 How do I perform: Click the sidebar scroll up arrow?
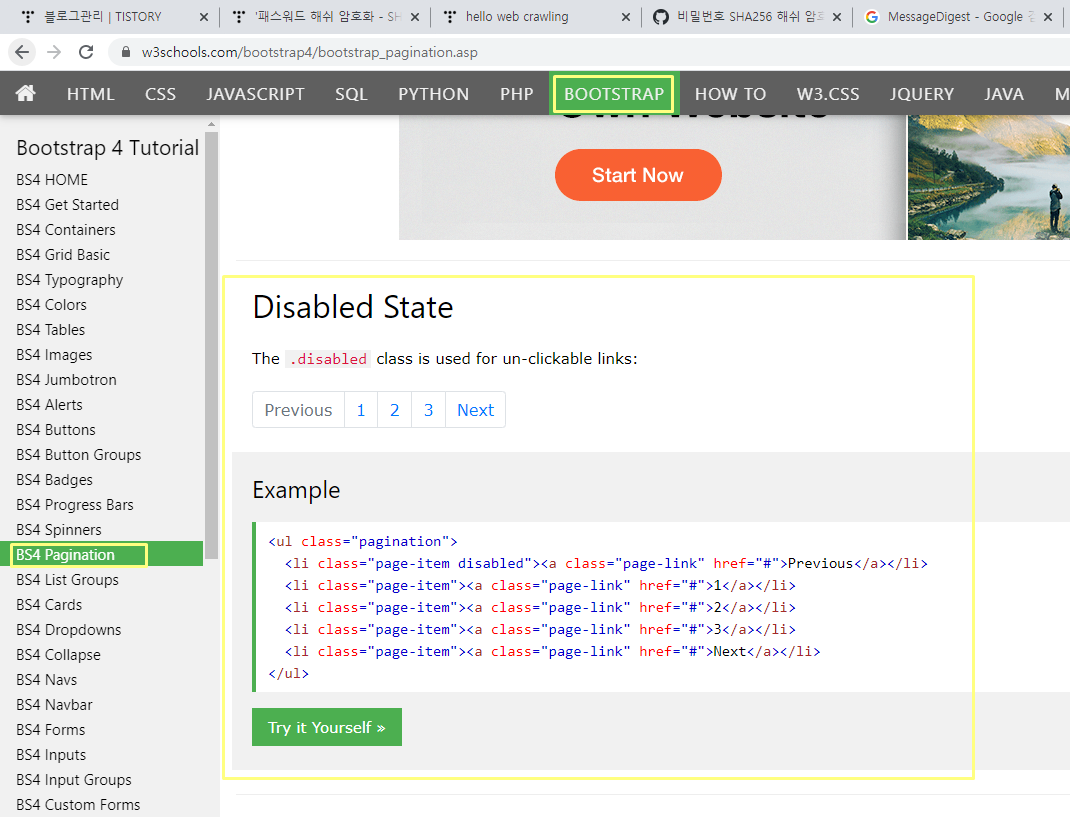pos(212,124)
